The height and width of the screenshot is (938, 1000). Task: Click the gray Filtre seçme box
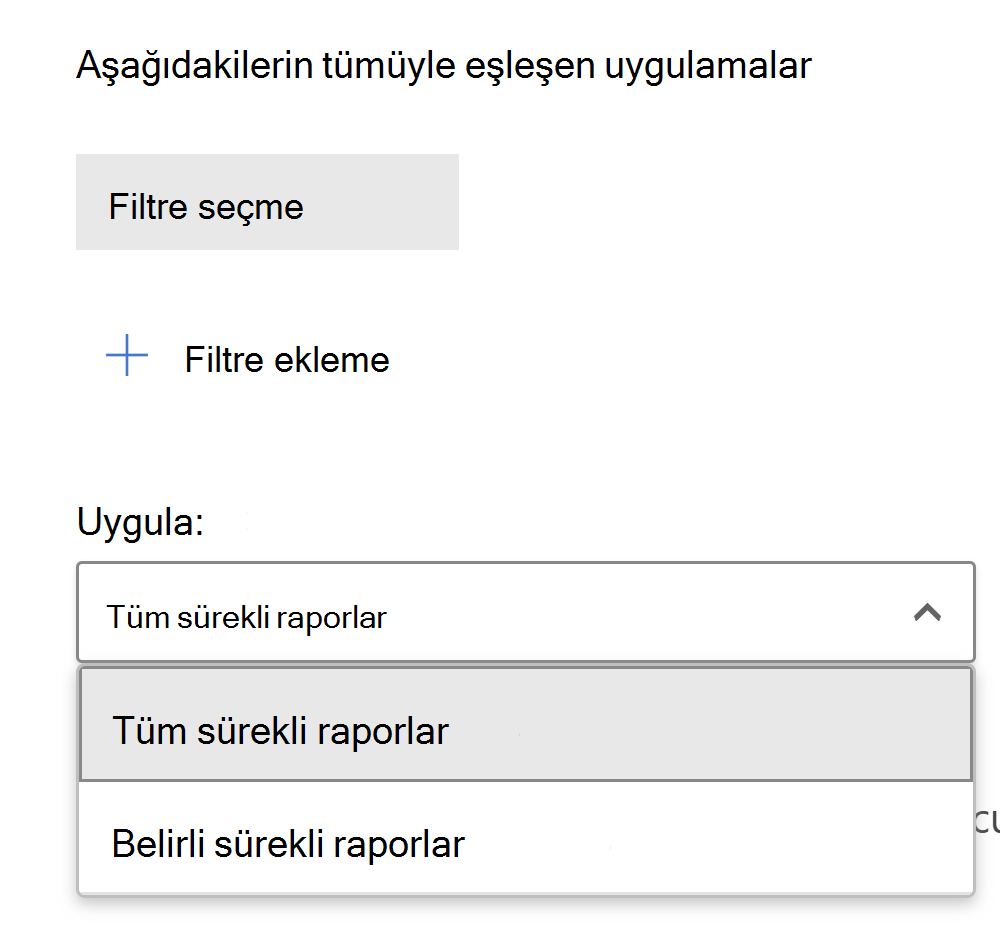[x=267, y=202]
